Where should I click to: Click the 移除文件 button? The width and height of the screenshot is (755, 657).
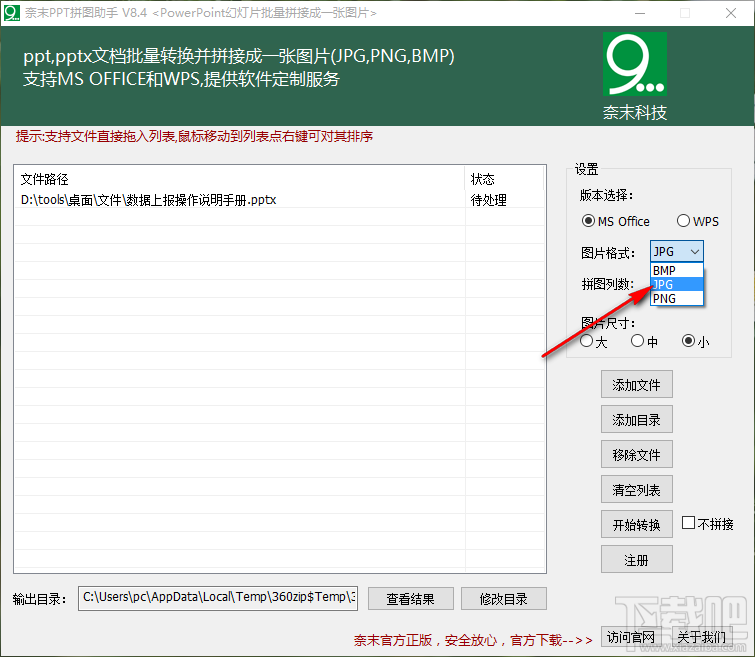pyautogui.click(x=637, y=454)
